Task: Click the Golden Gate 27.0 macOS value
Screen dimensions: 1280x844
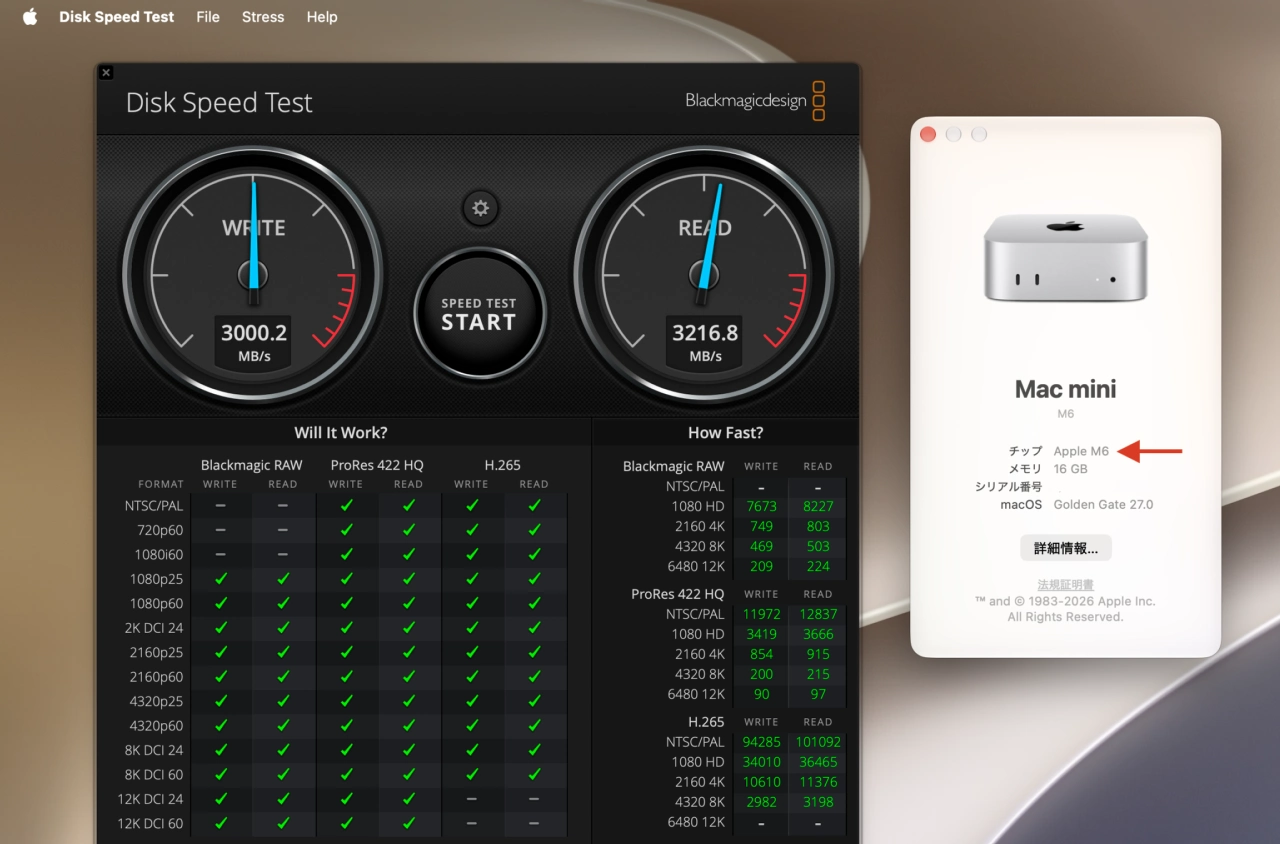Action: (1103, 505)
